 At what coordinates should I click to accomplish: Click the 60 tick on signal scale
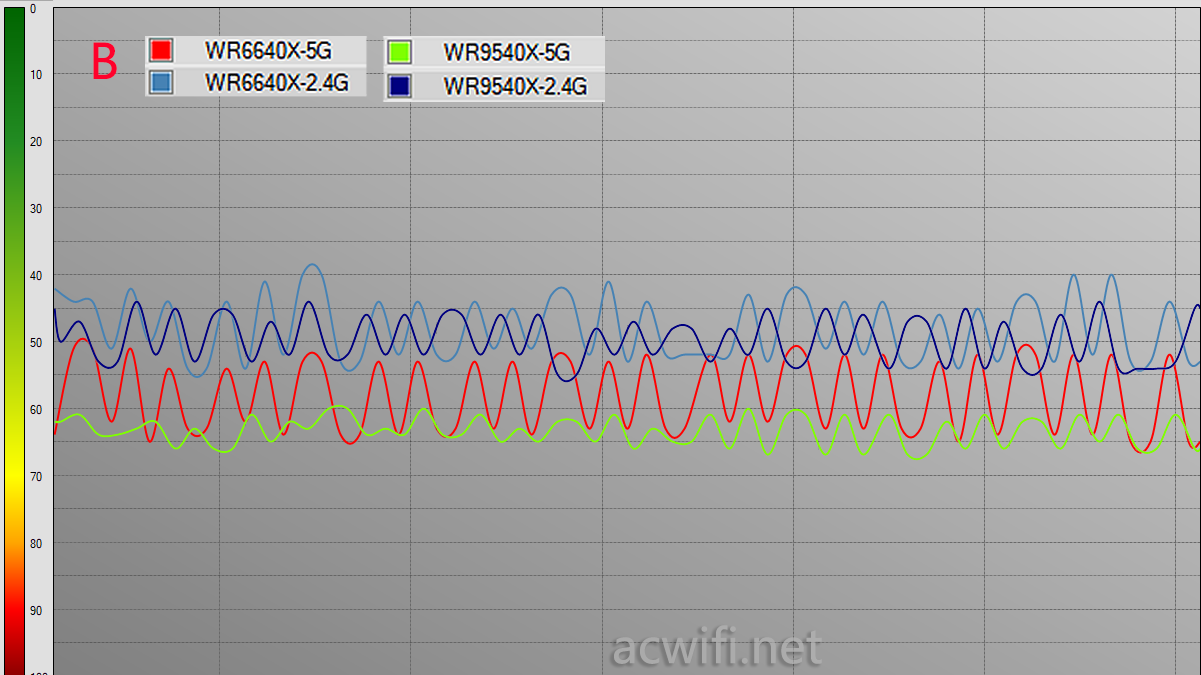pos(36,410)
